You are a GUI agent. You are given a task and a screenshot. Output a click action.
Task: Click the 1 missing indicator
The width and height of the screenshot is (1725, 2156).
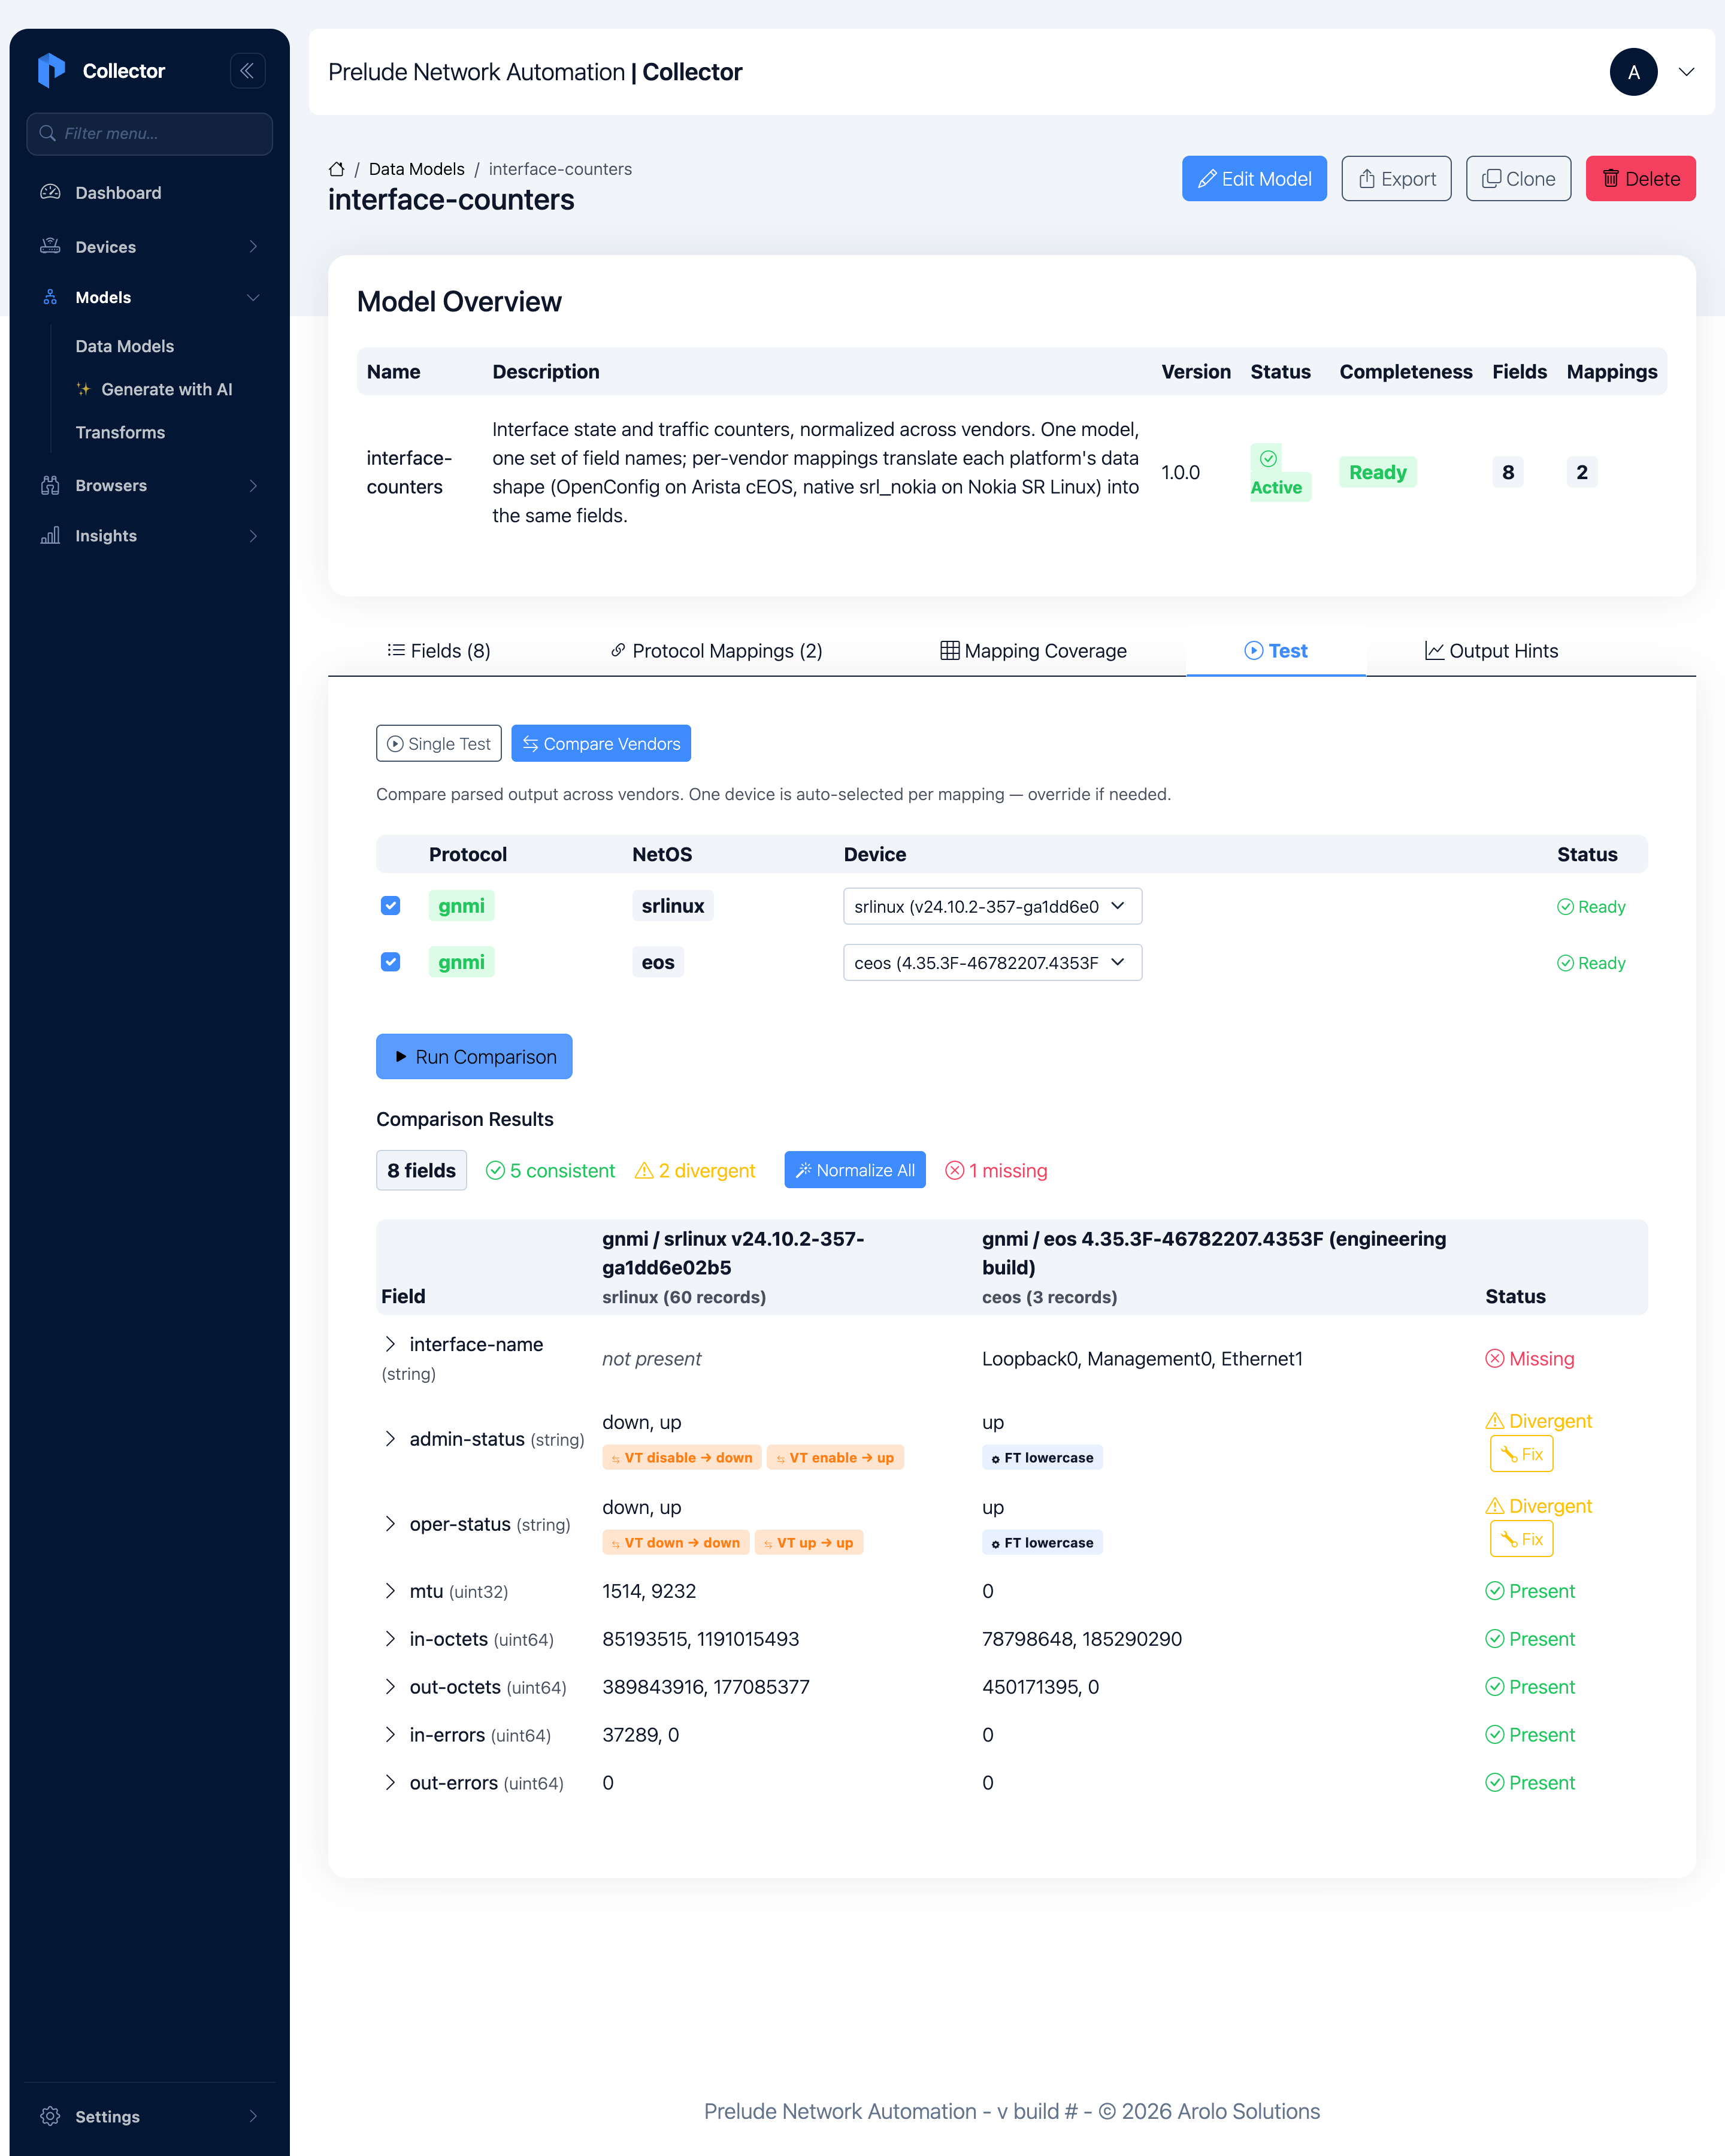coord(996,1171)
